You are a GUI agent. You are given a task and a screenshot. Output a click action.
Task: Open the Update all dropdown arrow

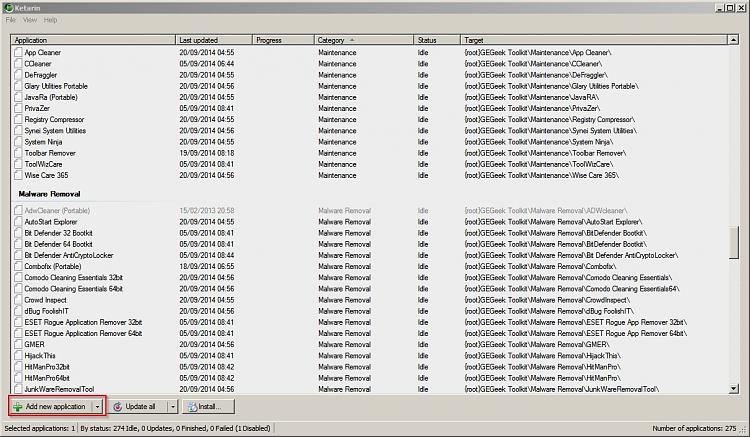coord(172,406)
